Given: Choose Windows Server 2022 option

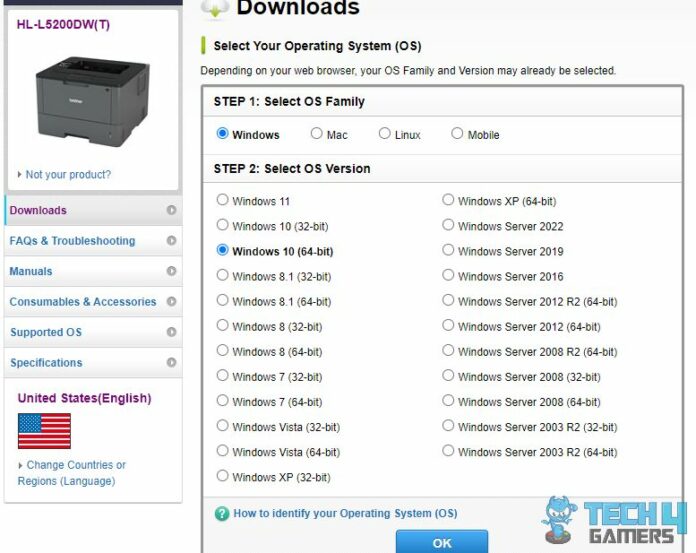Looking at the screenshot, I should [448, 225].
